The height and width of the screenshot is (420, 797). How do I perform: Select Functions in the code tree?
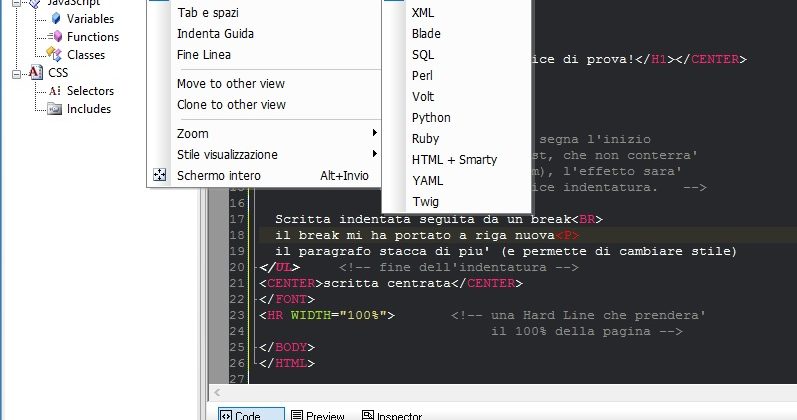[93, 37]
